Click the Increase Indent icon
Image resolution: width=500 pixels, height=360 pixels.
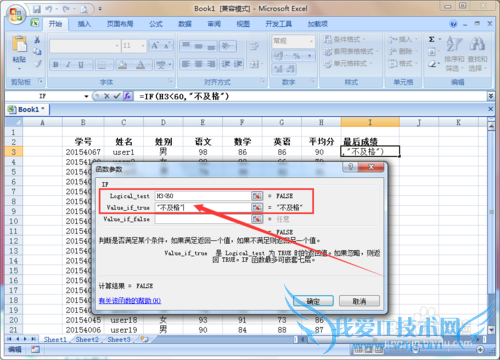(x=237, y=64)
